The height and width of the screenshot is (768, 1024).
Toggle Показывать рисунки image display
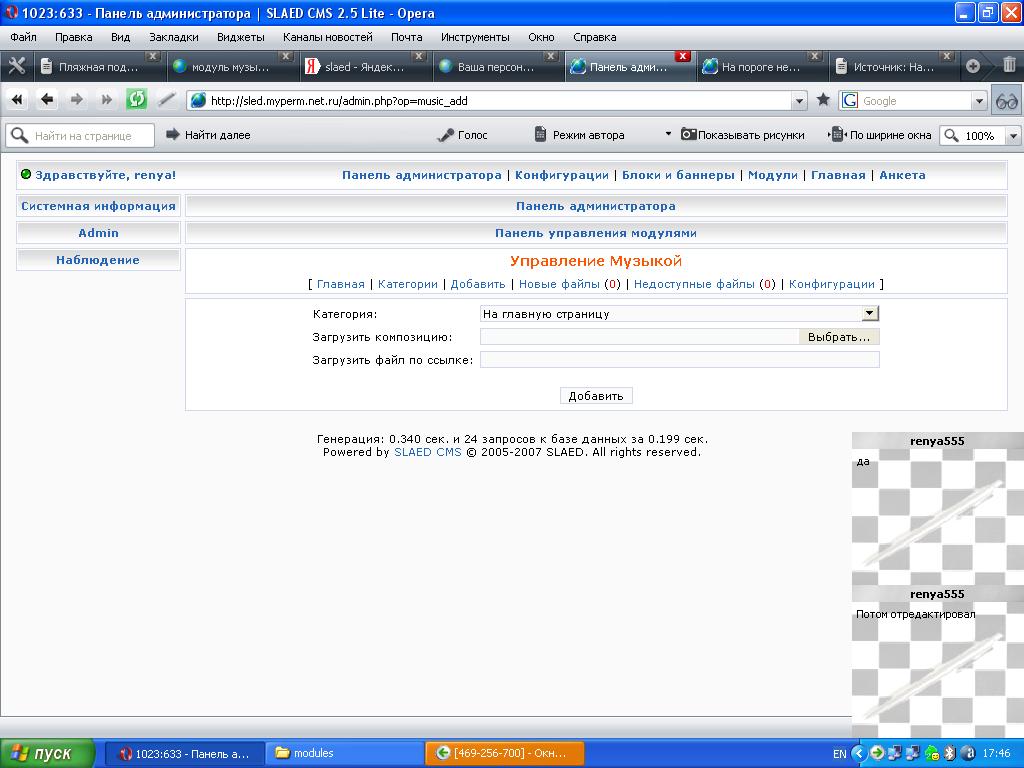pos(742,135)
